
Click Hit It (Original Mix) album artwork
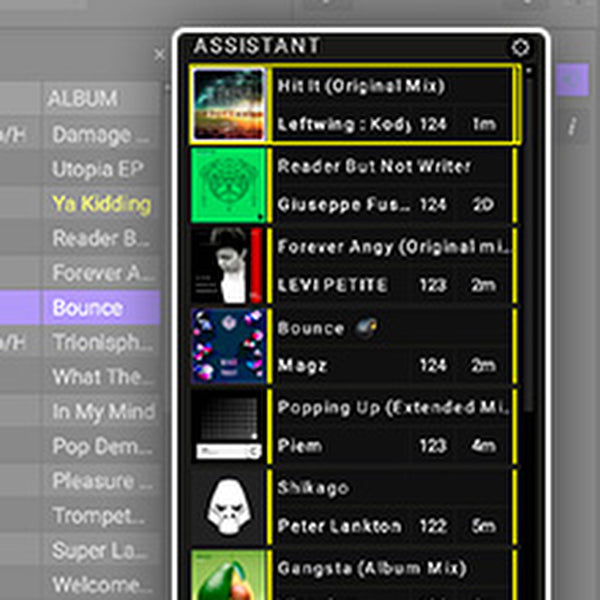[x=229, y=104]
